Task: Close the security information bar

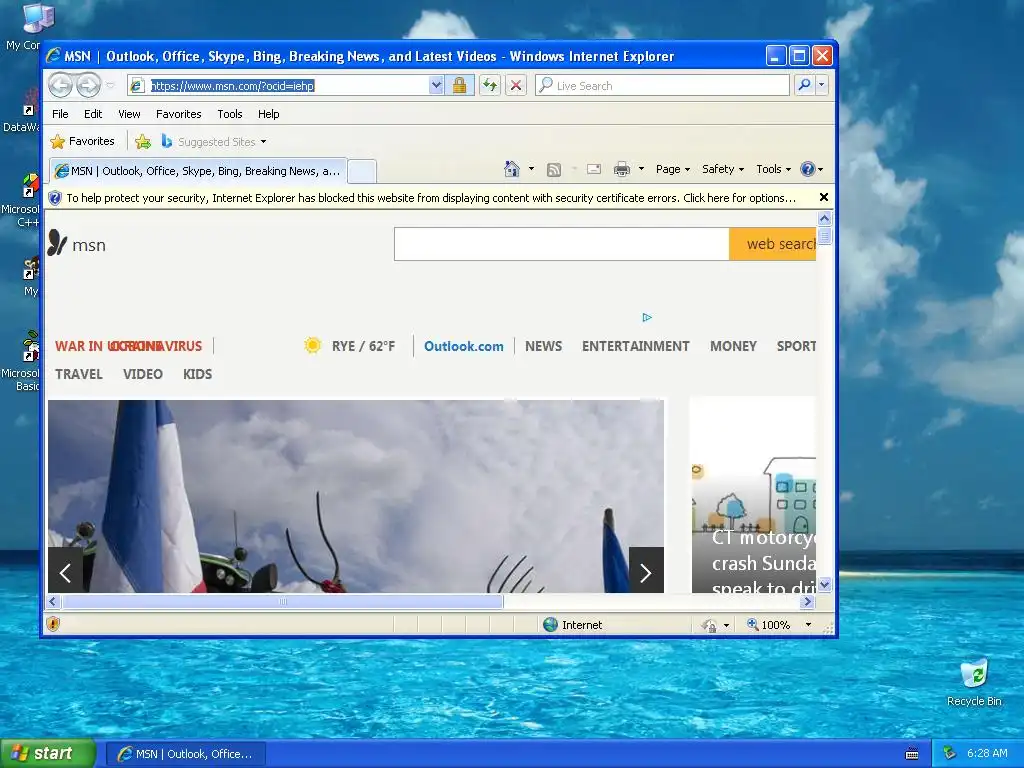Action: point(824,197)
